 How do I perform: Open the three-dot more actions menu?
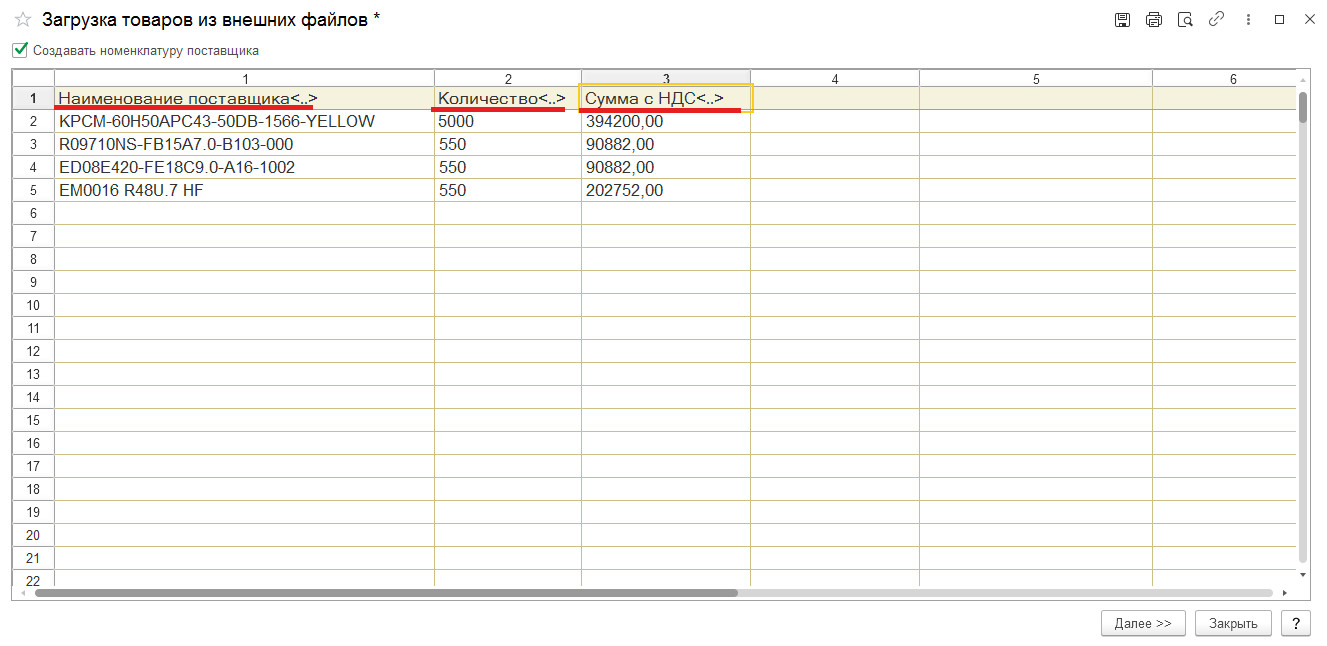1247,20
